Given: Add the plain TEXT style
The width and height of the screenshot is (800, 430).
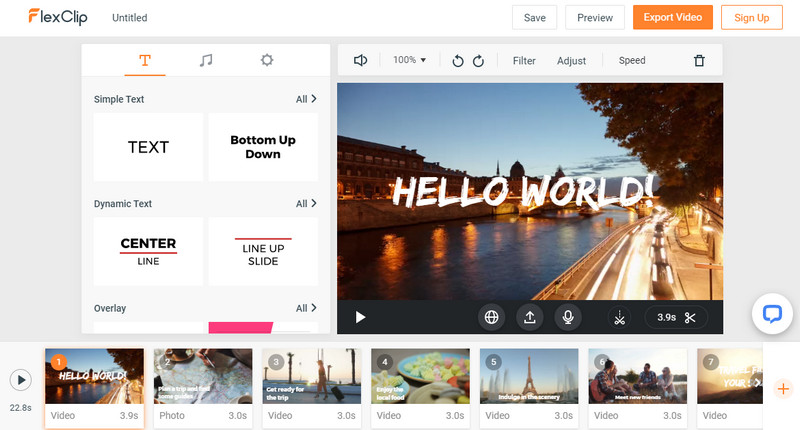Looking at the screenshot, I should tap(148, 147).
